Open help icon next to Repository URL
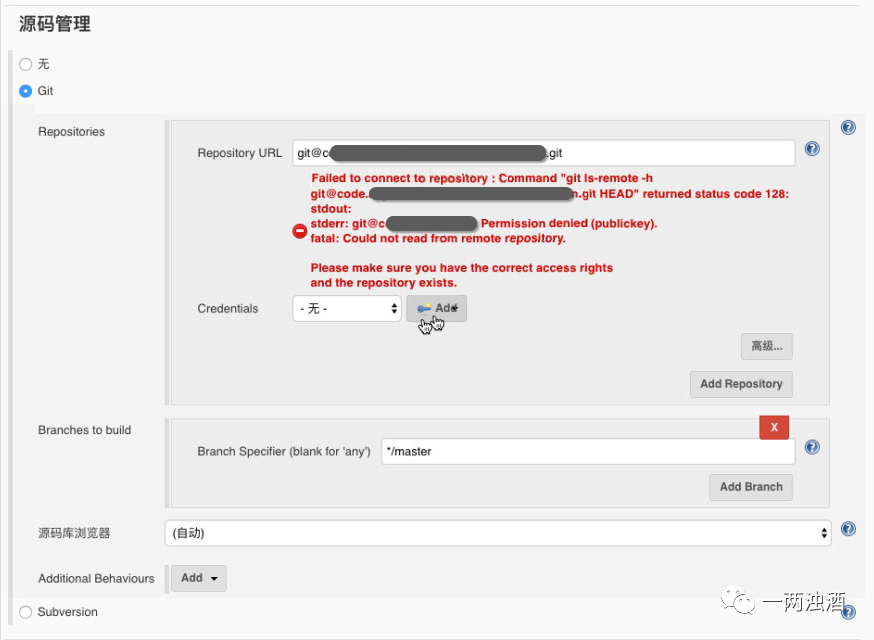The image size is (874, 640). (x=812, y=149)
